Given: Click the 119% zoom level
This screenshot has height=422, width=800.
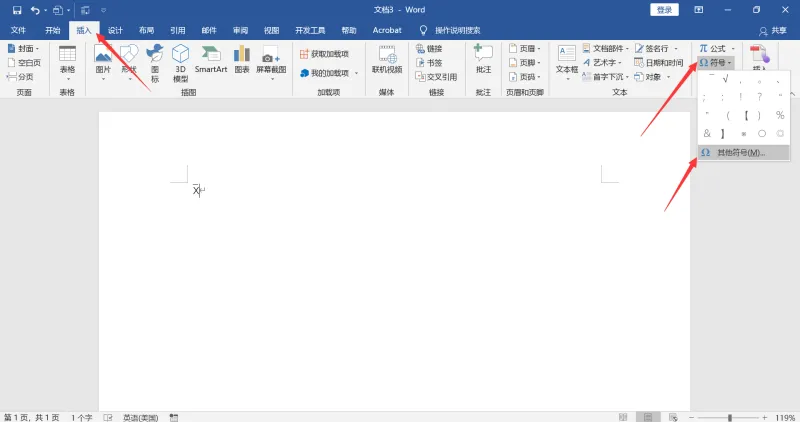Looking at the screenshot, I should (x=785, y=417).
